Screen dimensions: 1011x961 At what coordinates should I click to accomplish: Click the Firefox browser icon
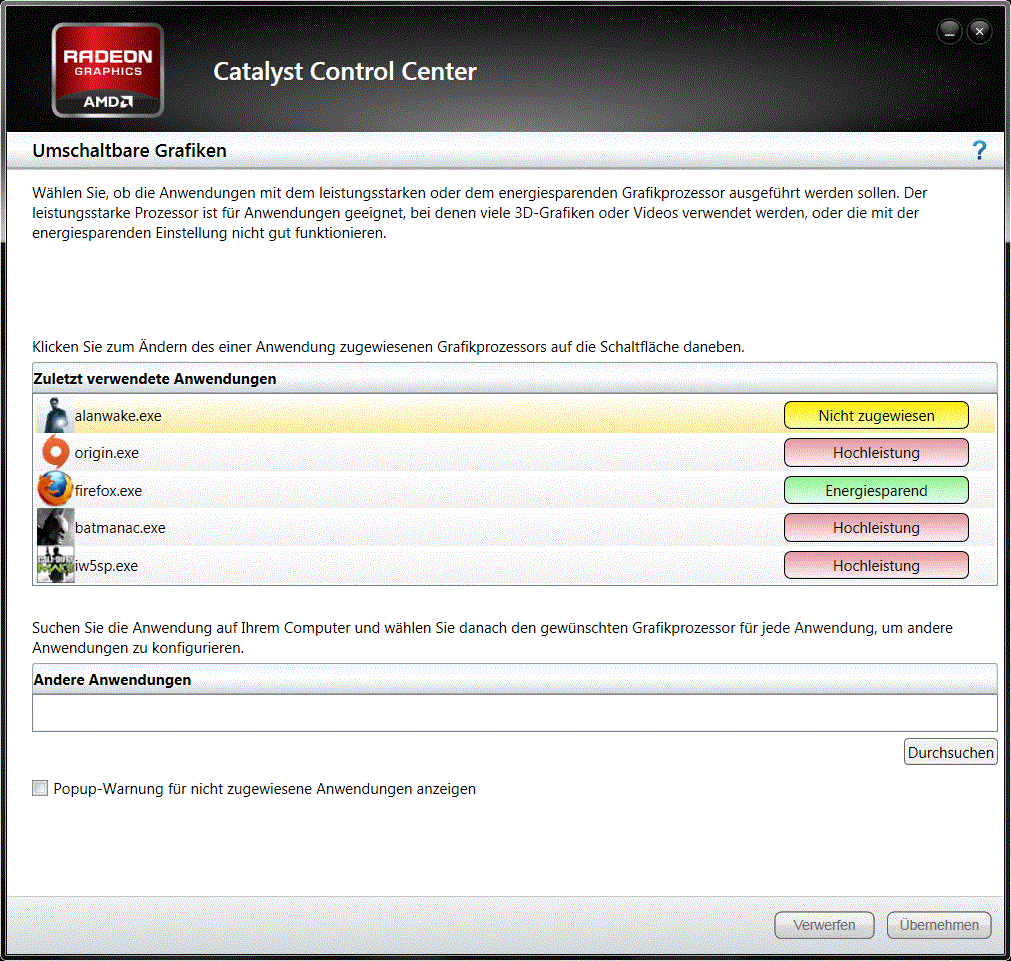[55, 490]
